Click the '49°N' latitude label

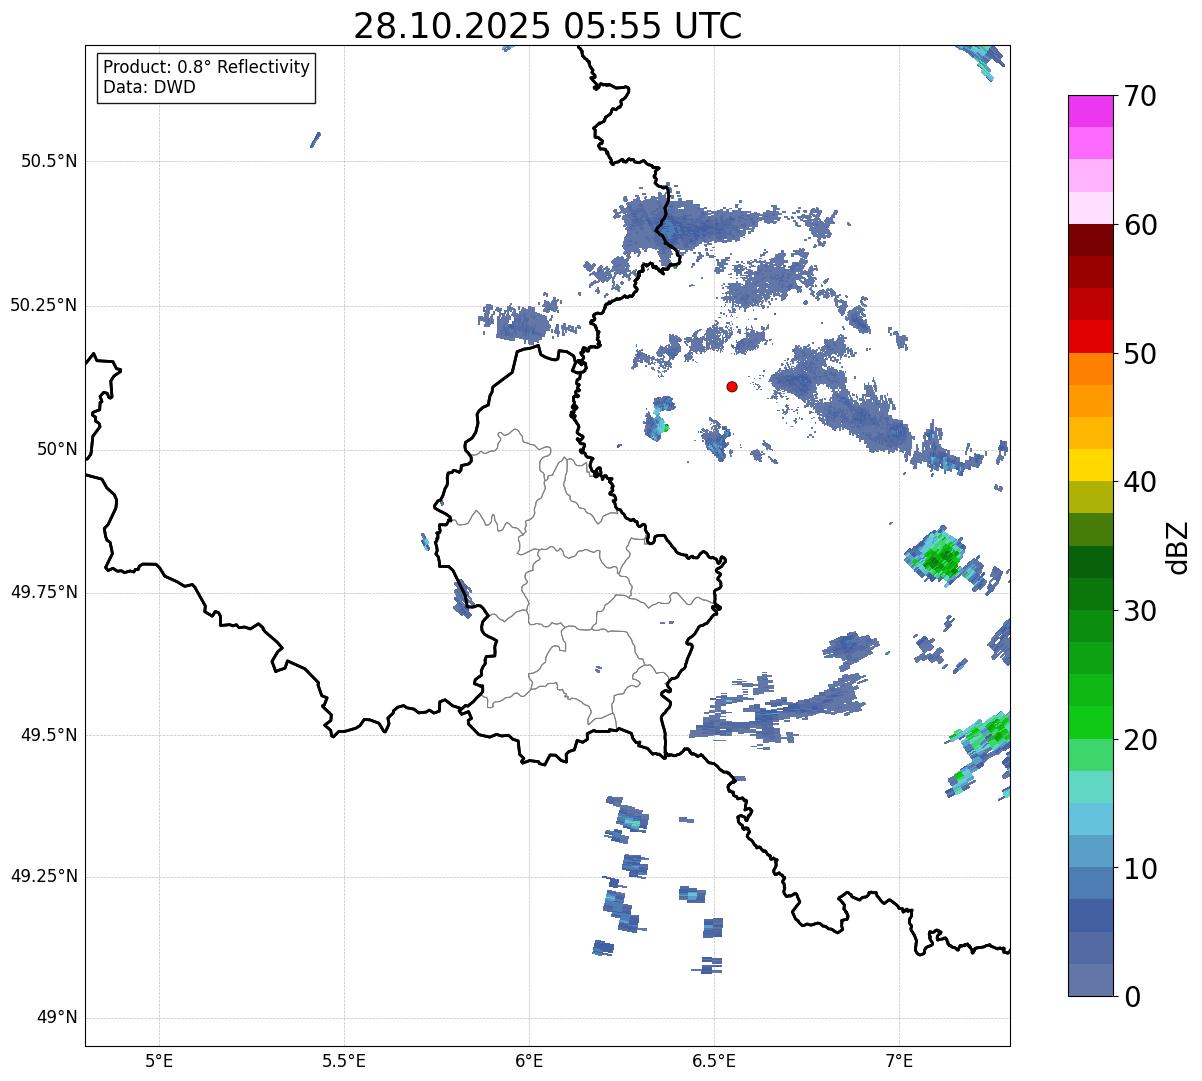click(56, 1018)
